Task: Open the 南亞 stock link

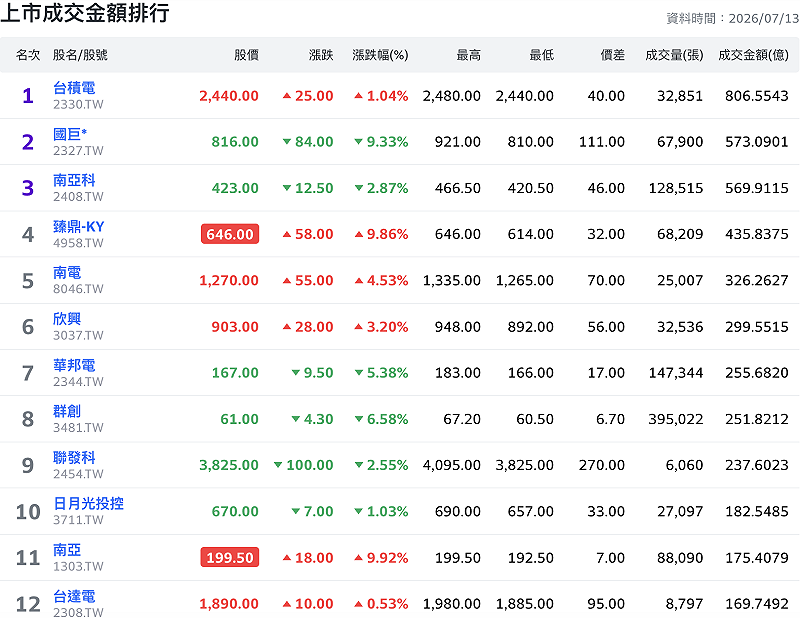Action: coord(67,550)
